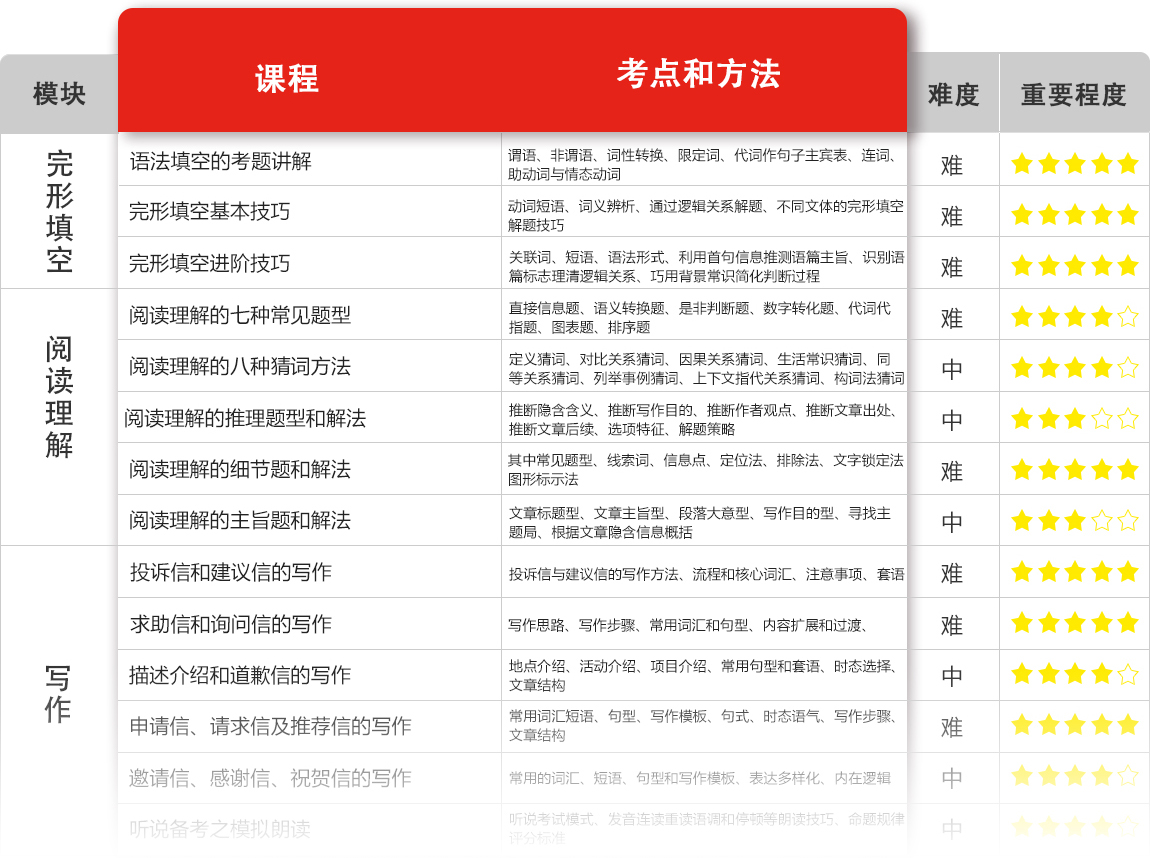The image size is (1150, 858).
Task: Click the star rating for 求助信和询问信的写作
Action: 1074,623
